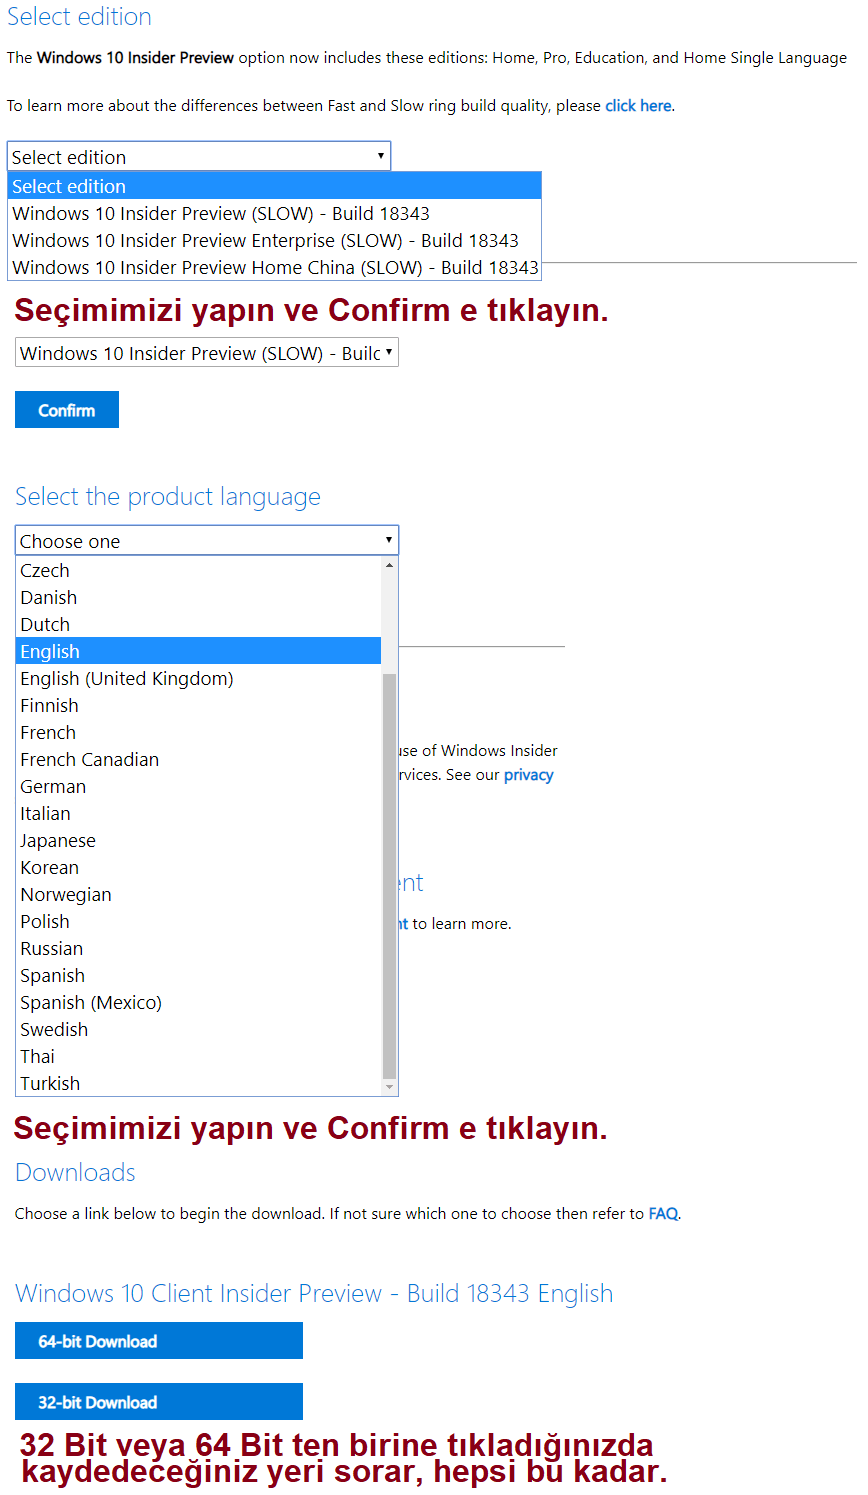Click the language list scrollbar thumb
The height and width of the screenshot is (1495, 868).
point(390,875)
